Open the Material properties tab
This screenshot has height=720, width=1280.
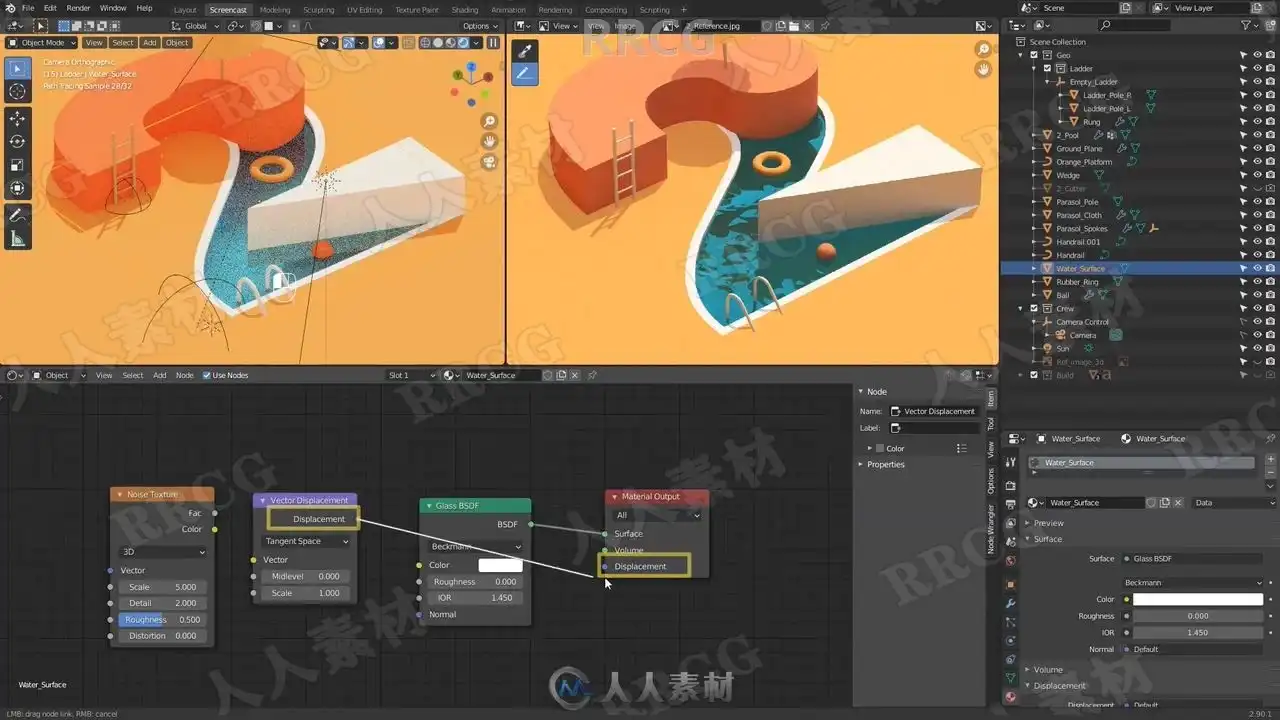click(1011, 696)
